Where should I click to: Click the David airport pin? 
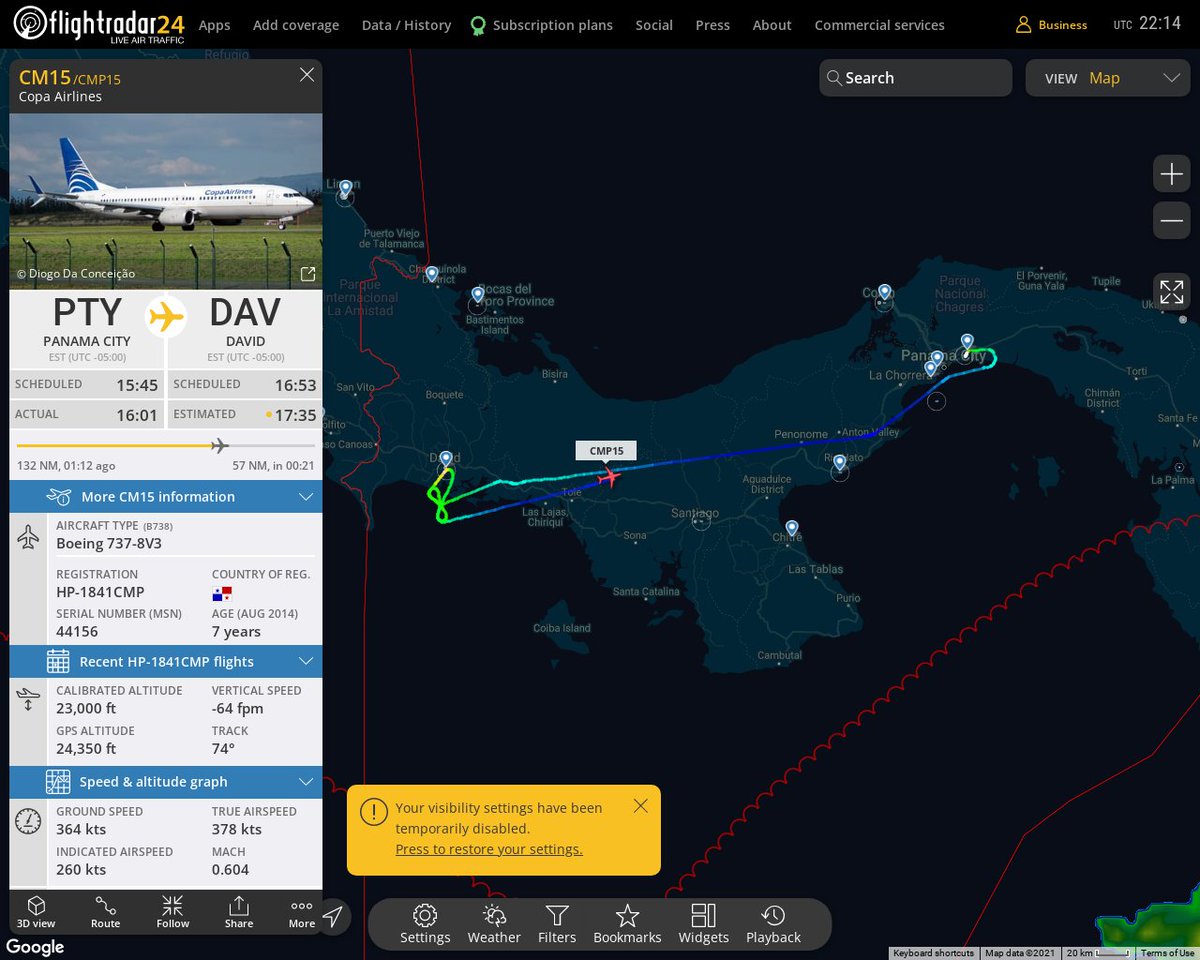pos(445,459)
